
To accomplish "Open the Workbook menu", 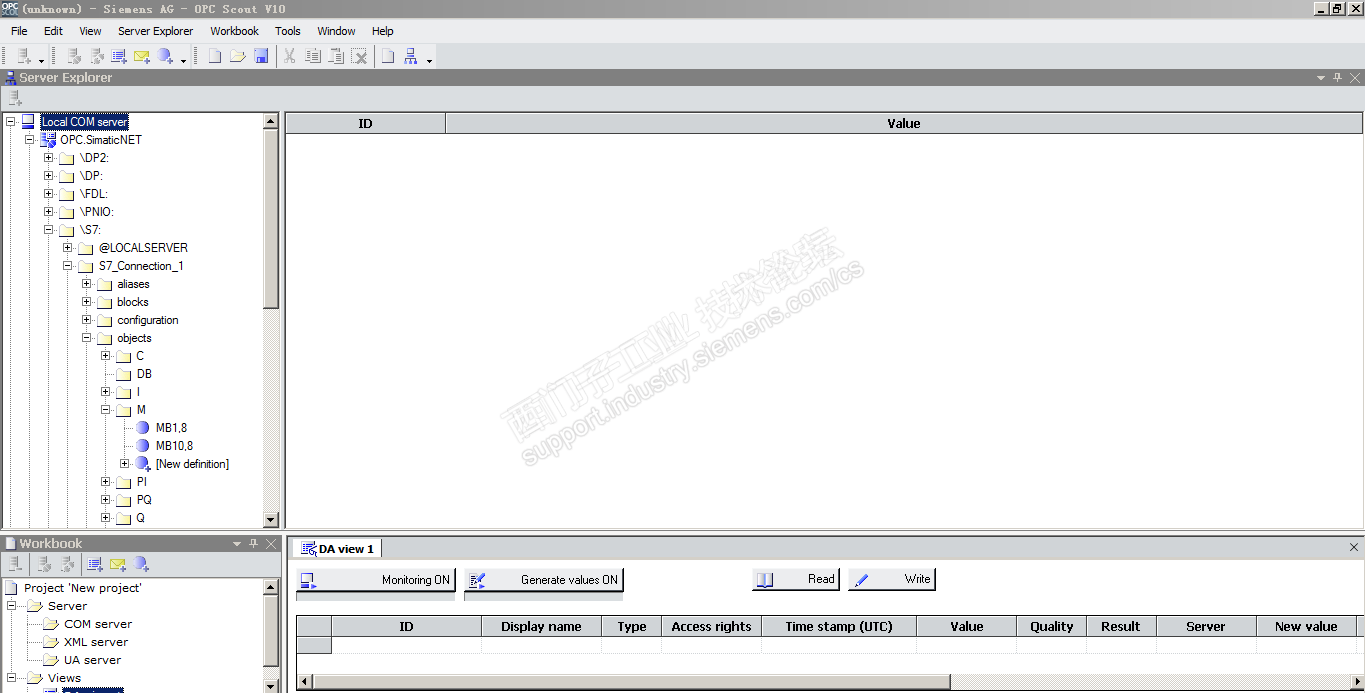I will [x=234, y=31].
